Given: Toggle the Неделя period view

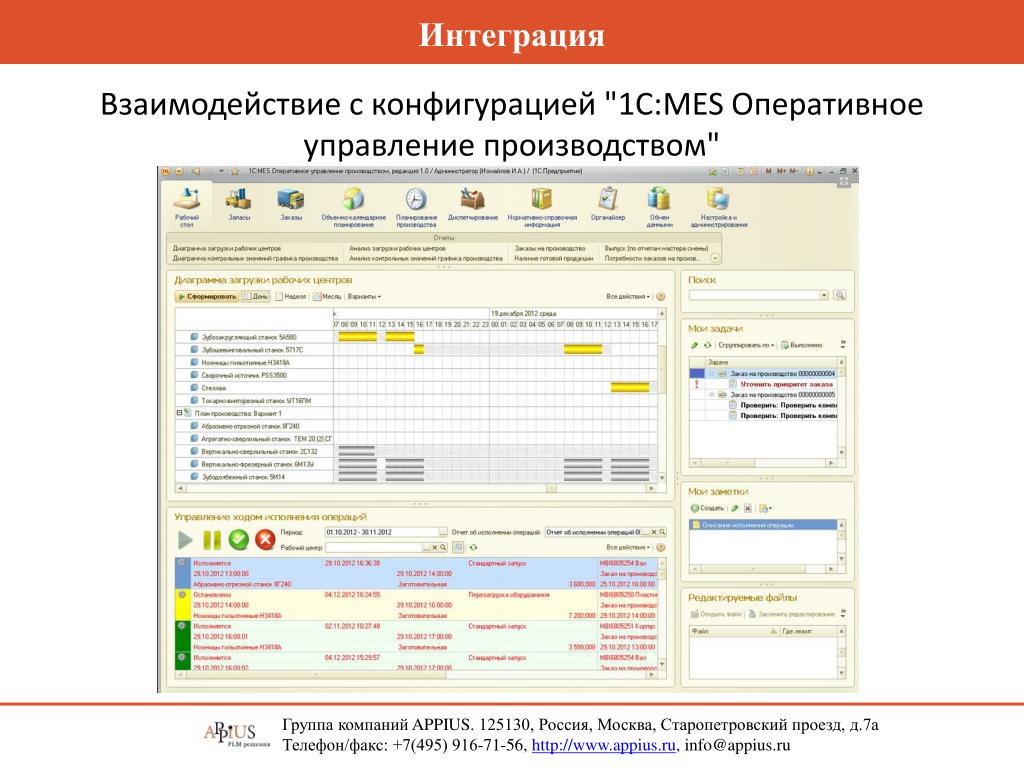Looking at the screenshot, I should (x=291, y=296).
